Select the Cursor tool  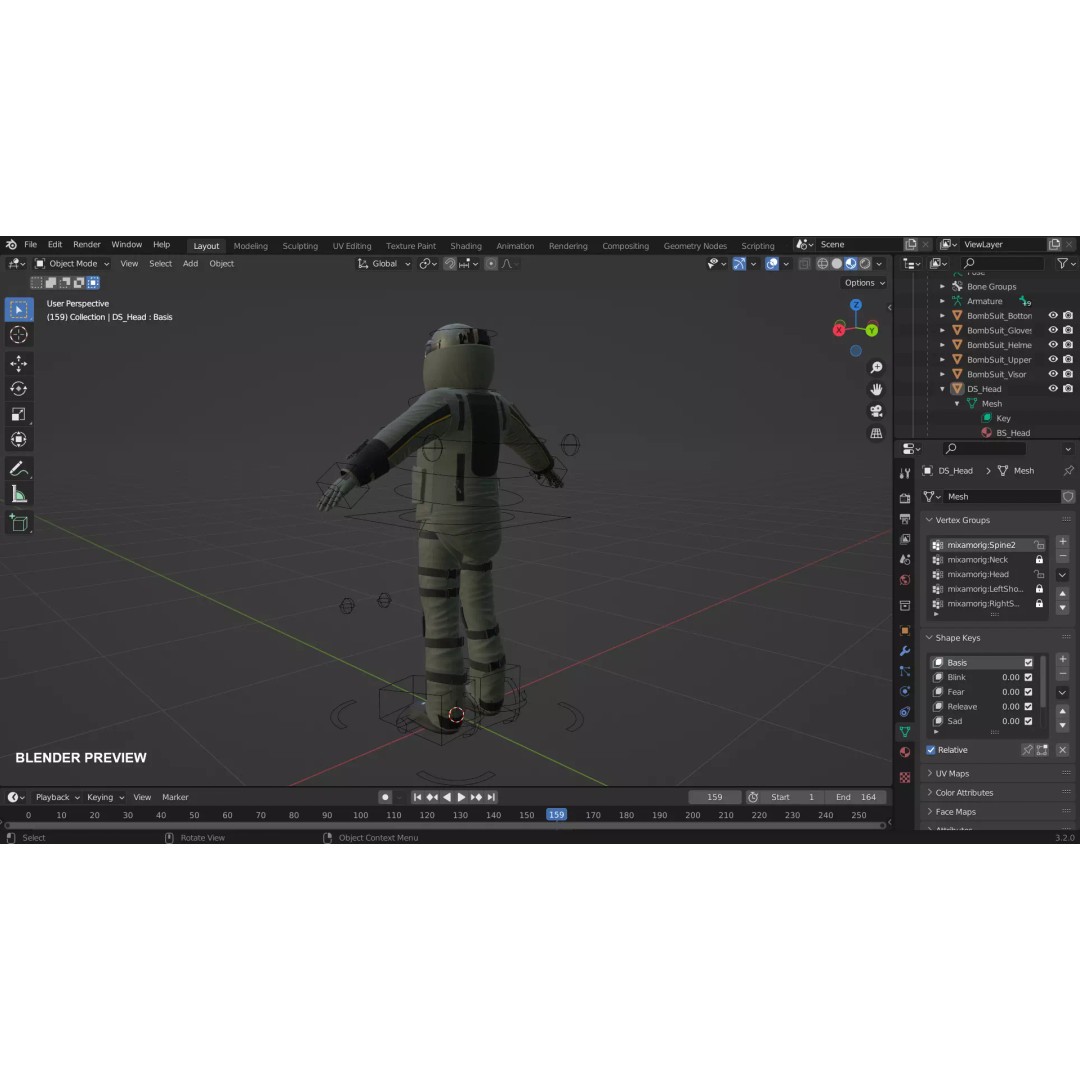coord(19,335)
